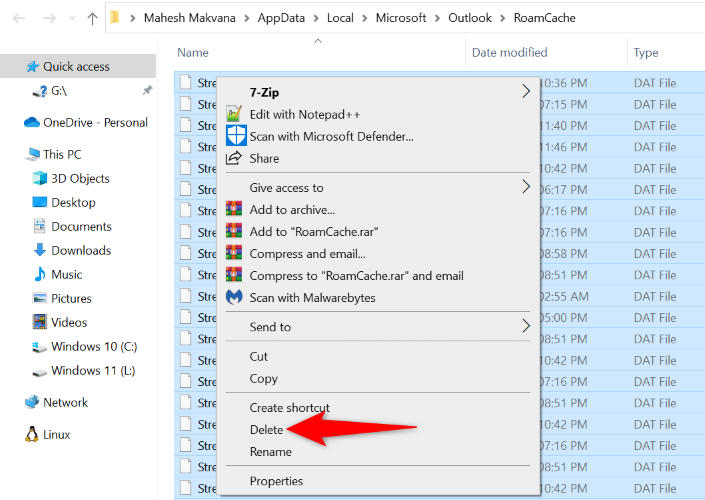The image size is (705, 500).
Task: Expand chevron after Local breadcrumb
Action: click(365, 18)
